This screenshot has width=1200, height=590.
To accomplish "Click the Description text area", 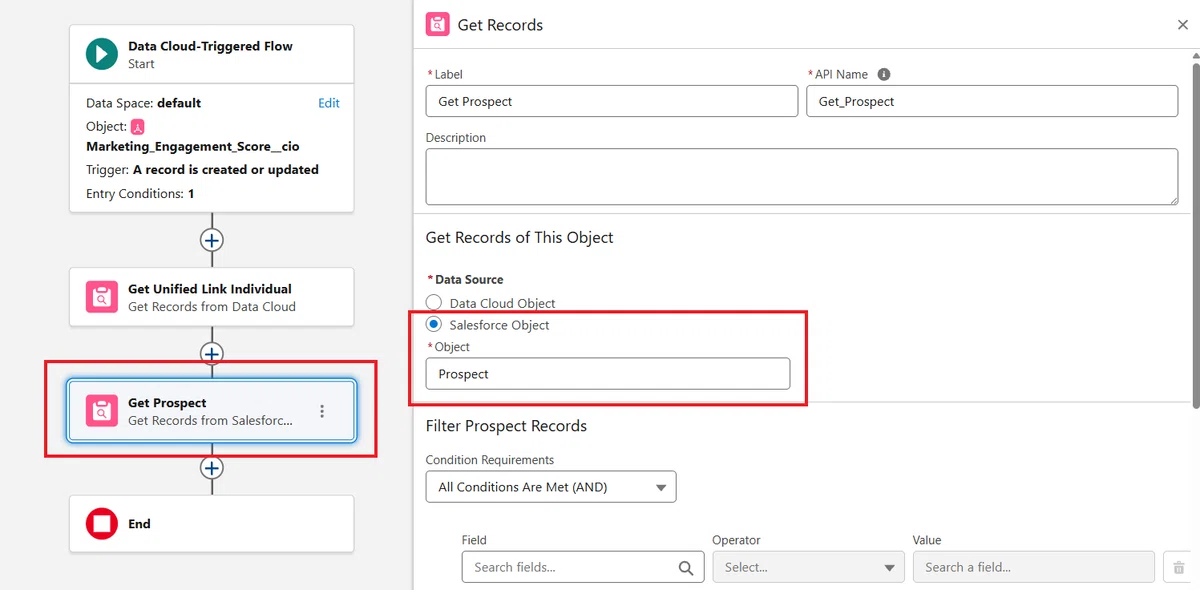I will click(x=802, y=177).
